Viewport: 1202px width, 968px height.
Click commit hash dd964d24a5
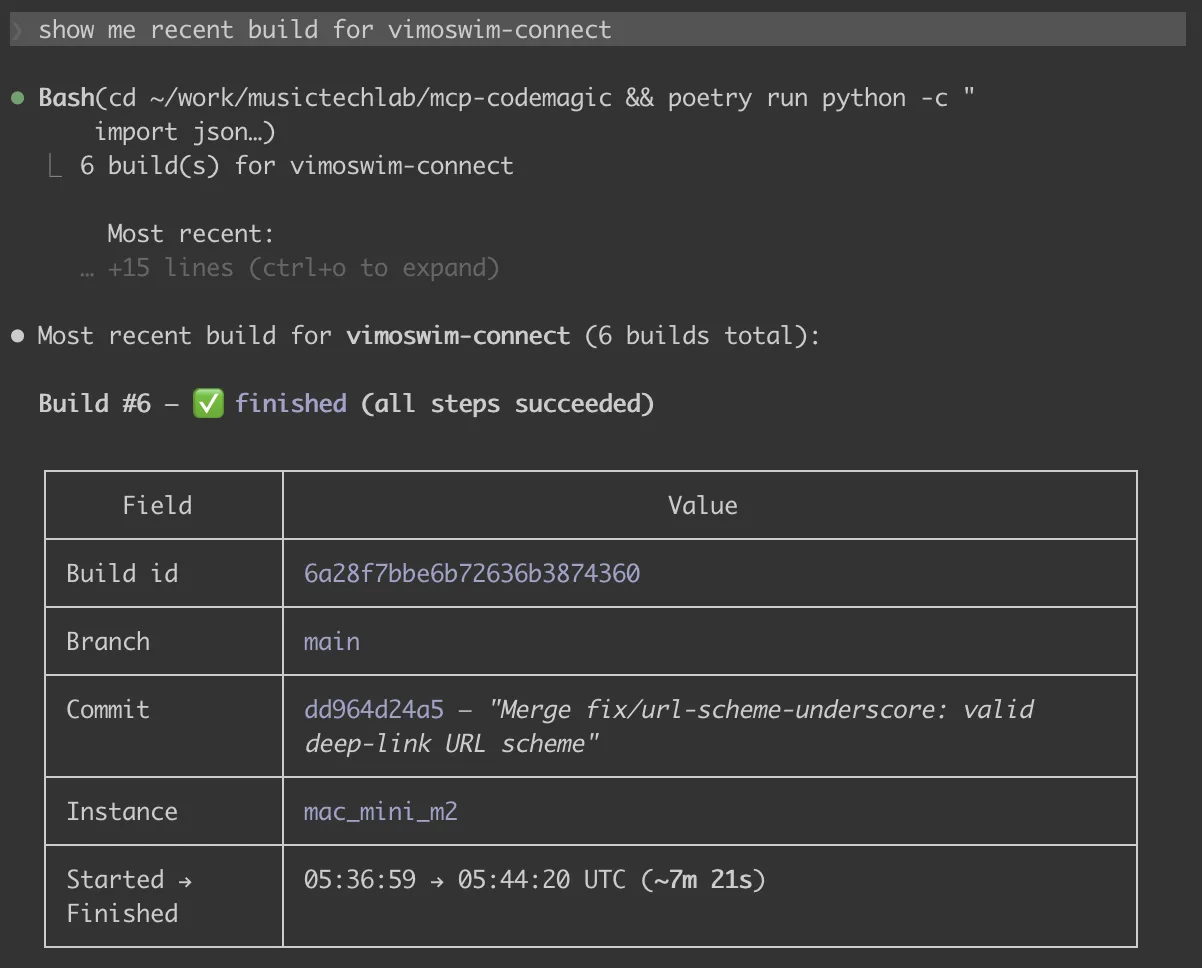pos(374,709)
